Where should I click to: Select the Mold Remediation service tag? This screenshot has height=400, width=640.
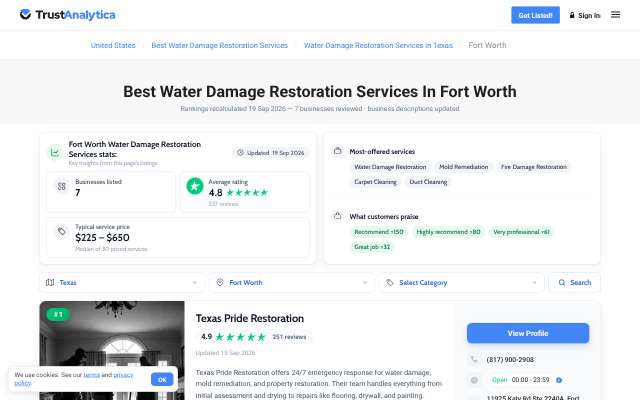click(463, 167)
